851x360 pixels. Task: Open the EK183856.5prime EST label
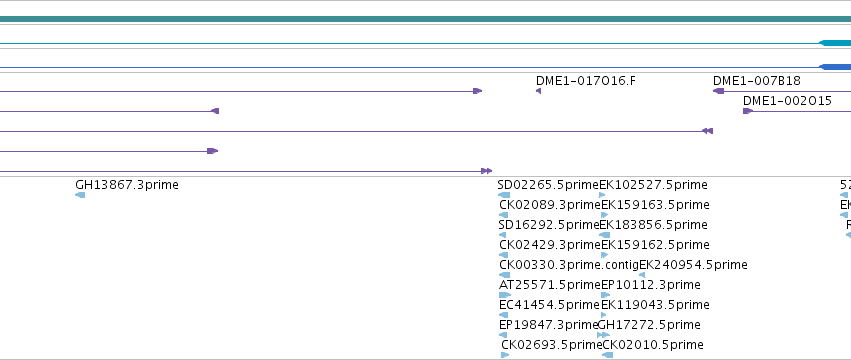tap(653, 225)
